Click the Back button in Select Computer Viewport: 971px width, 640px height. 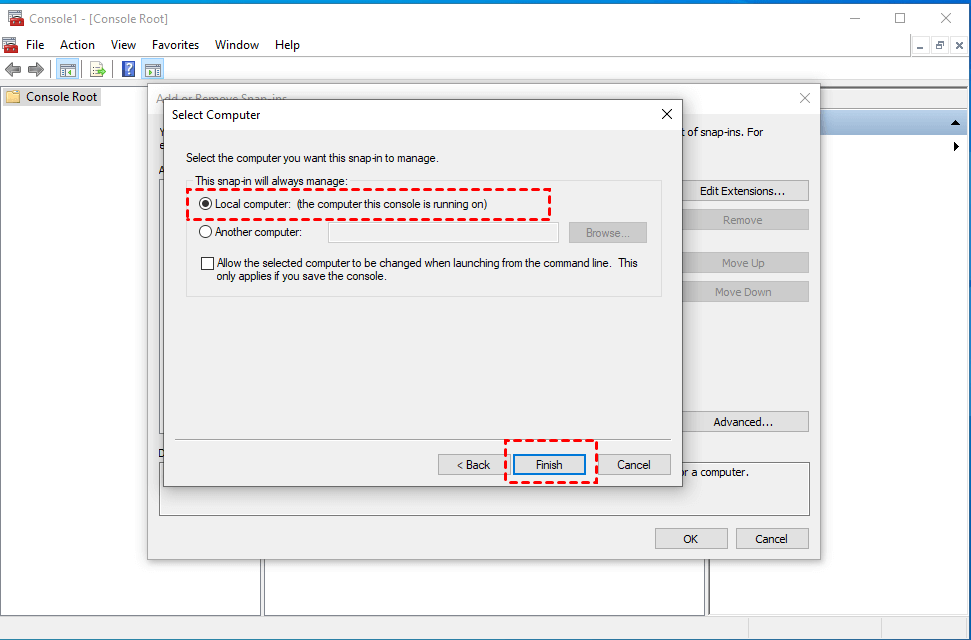tap(473, 465)
